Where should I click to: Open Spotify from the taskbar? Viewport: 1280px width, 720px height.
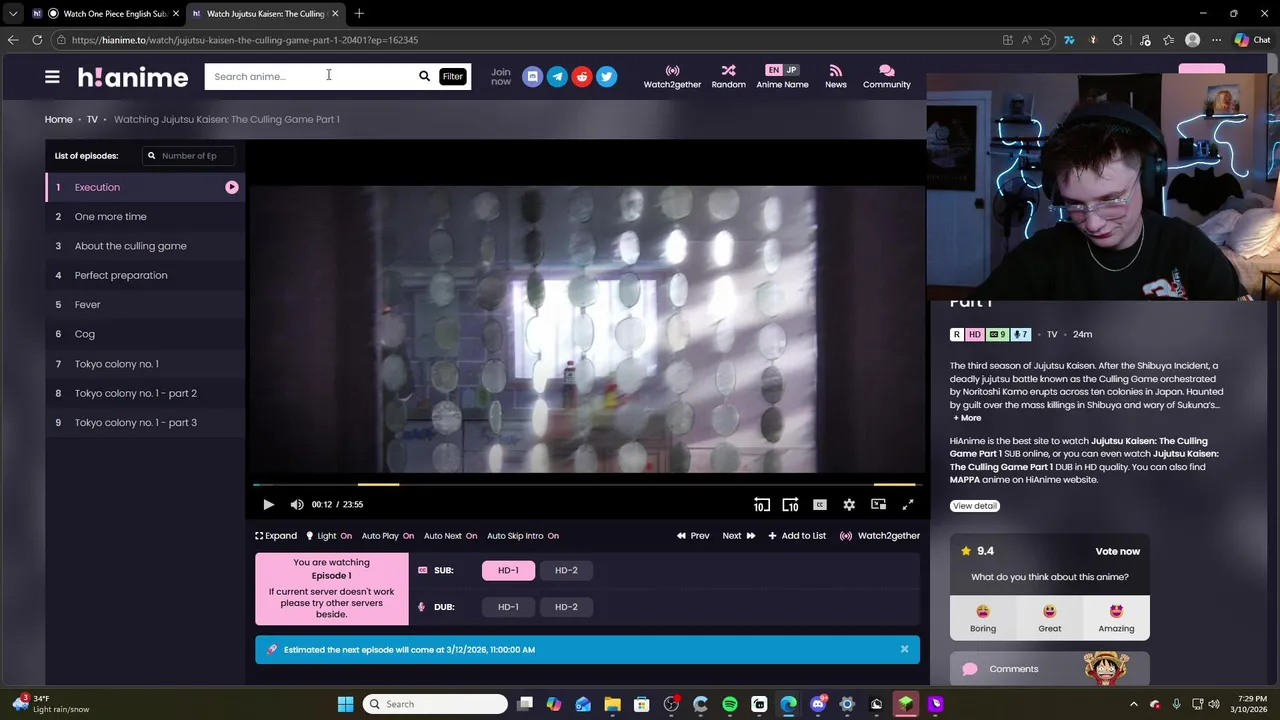[x=730, y=704]
